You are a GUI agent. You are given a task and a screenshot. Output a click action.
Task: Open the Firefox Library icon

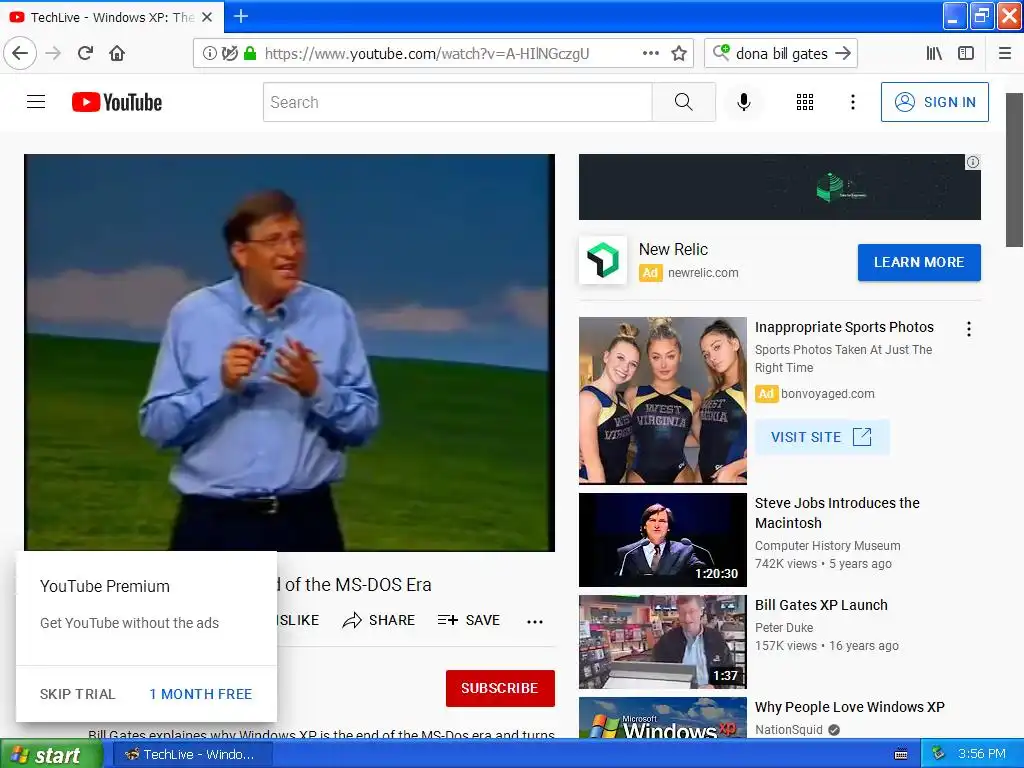[934, 54]
